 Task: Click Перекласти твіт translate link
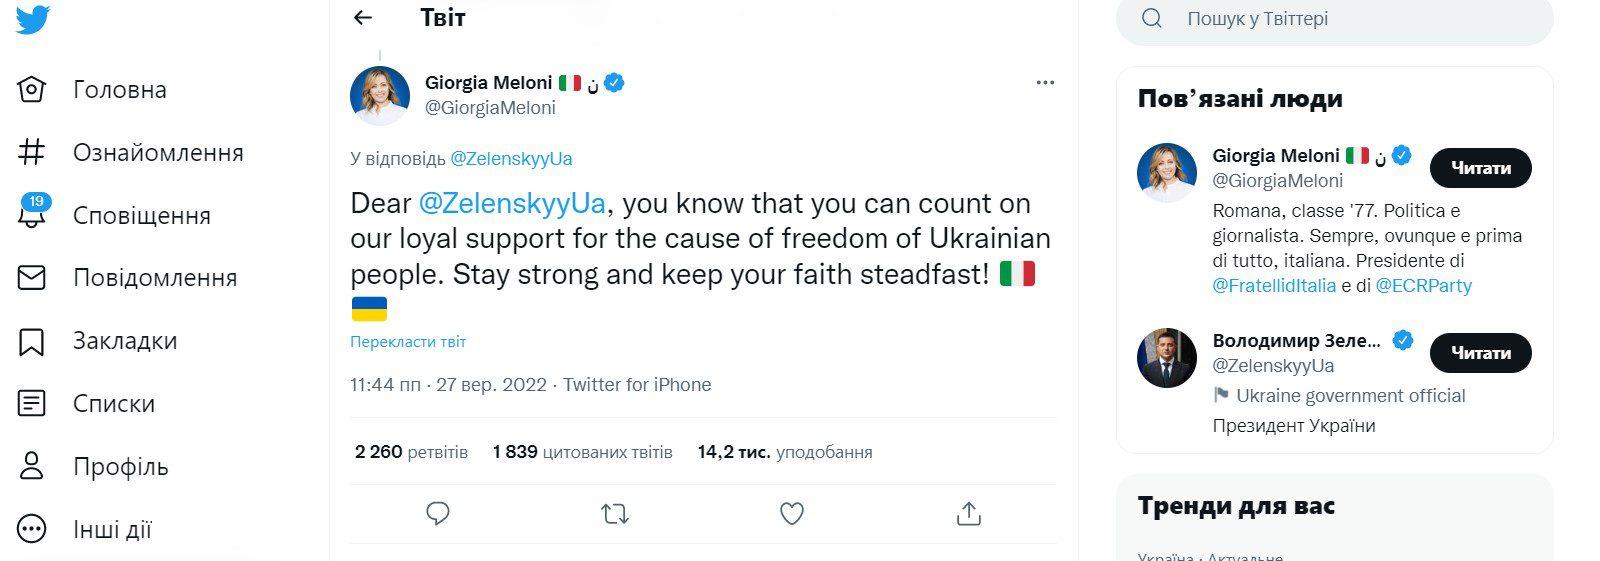(x=408, y=342)
